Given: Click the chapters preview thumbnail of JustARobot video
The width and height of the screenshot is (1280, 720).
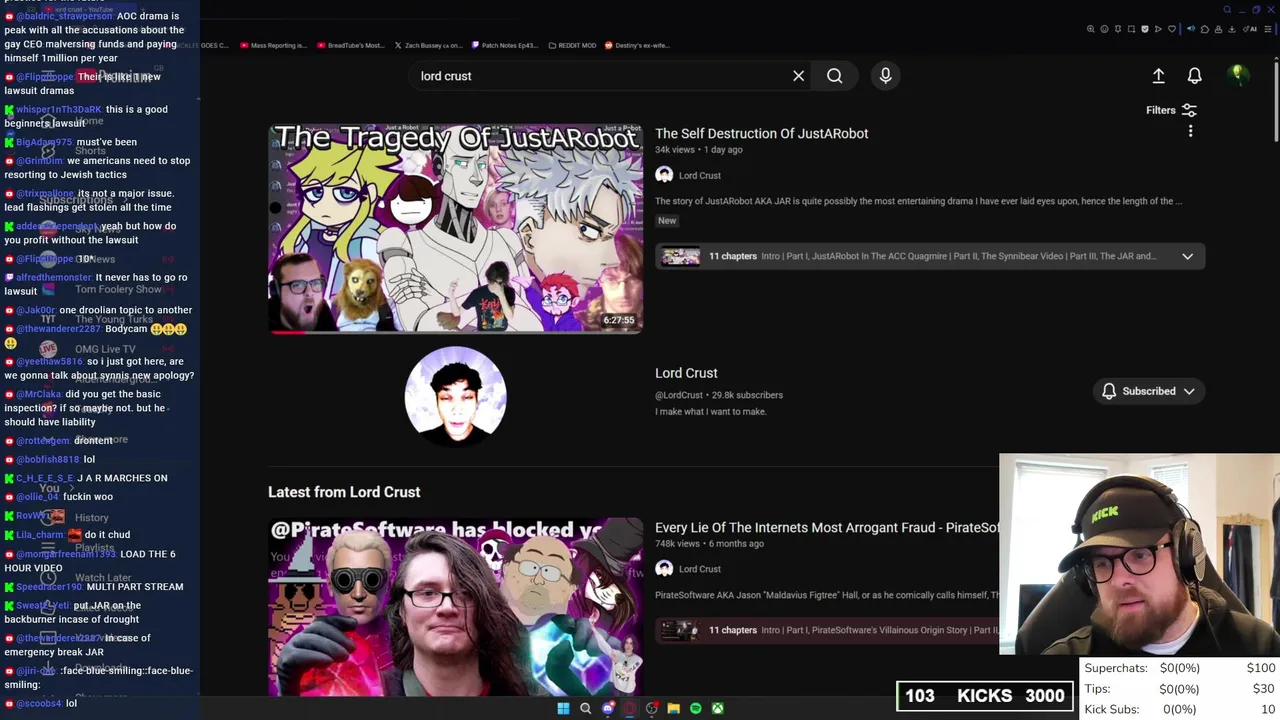Looking at the screenshot, I should coord(680,256).
